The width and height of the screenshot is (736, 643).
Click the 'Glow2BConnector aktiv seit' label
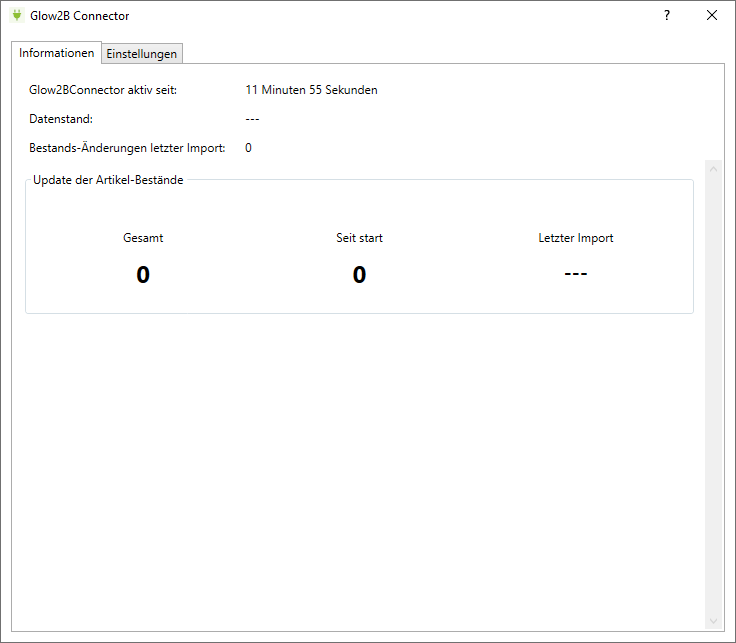click(x=103, y=90)
